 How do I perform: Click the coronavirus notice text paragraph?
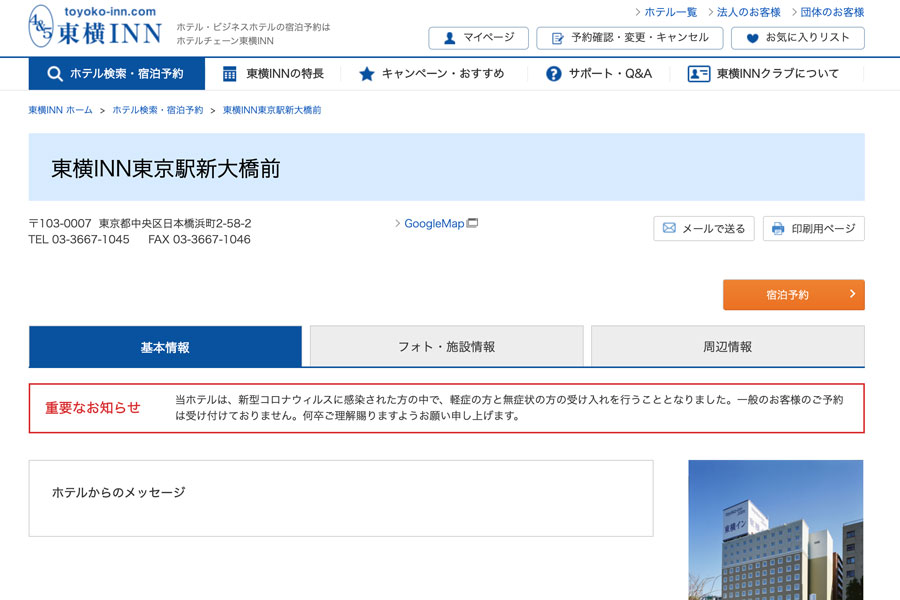click(509, 408)
